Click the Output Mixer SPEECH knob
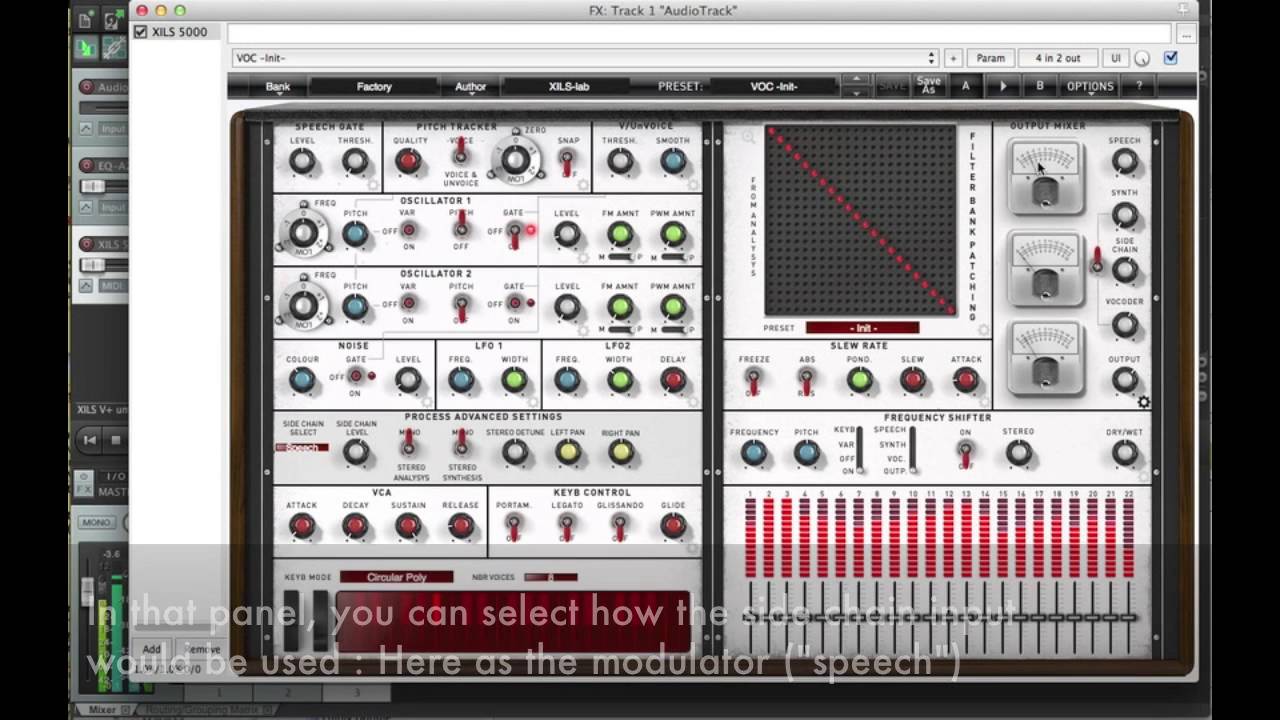Image resolution: width=1280 pixels, height=720 pixels. (1125, 161)
